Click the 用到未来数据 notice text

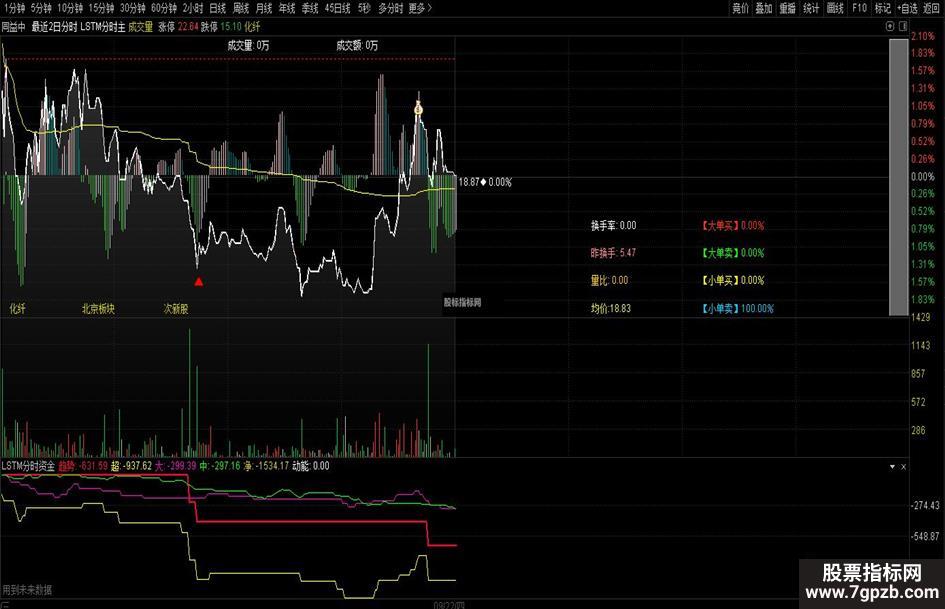click(27, 590)
